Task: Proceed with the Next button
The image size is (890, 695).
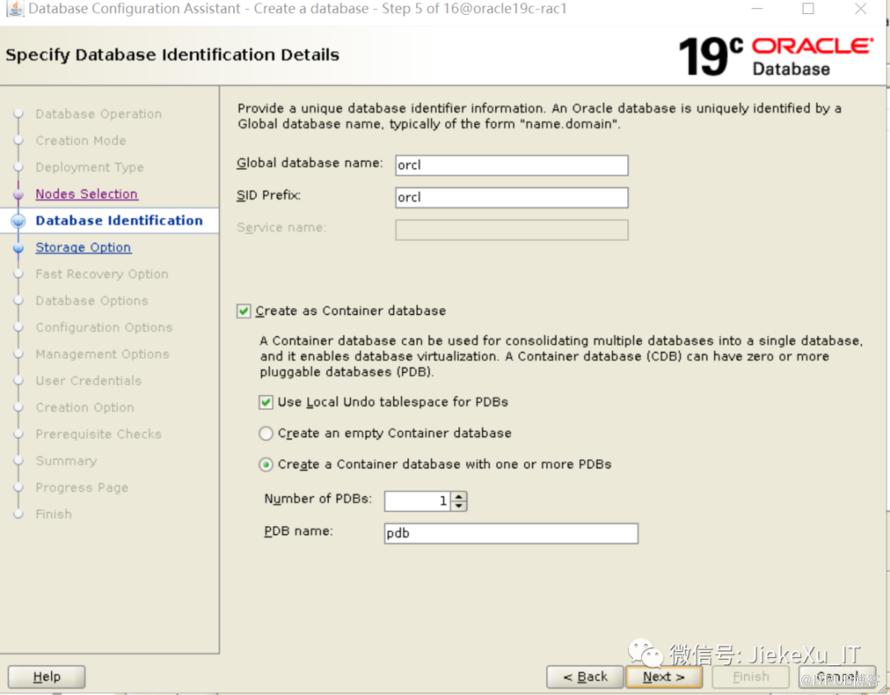Action: point(664,677)
